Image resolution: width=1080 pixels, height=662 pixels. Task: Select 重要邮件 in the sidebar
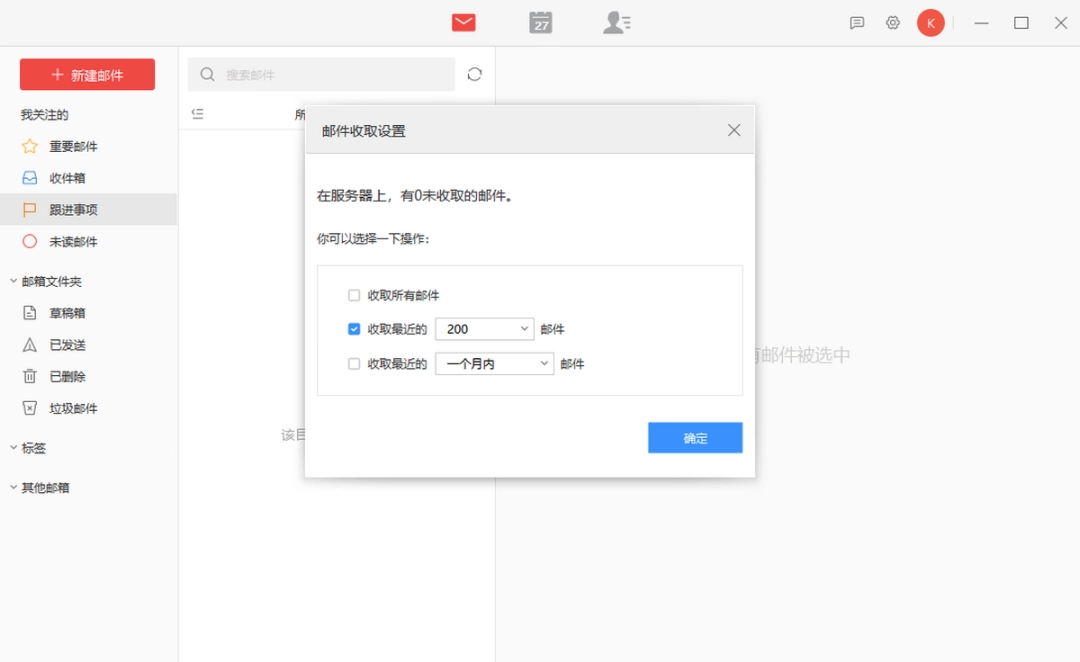73,147
